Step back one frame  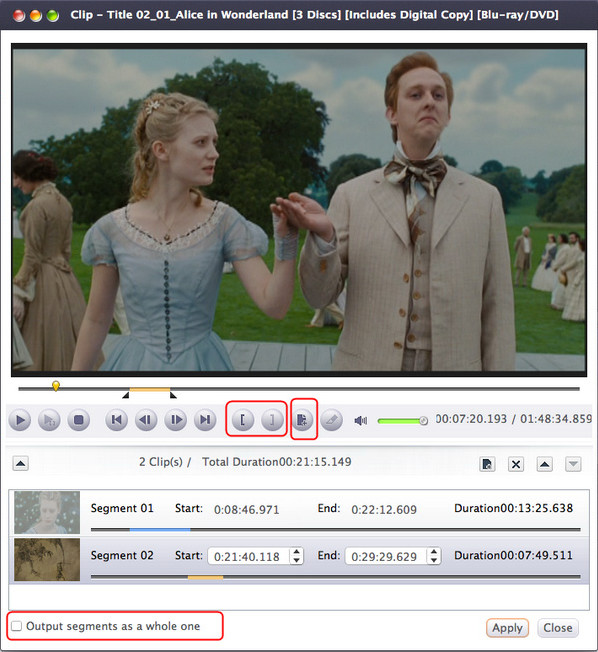pyautogui.click(x=146, y=420)
